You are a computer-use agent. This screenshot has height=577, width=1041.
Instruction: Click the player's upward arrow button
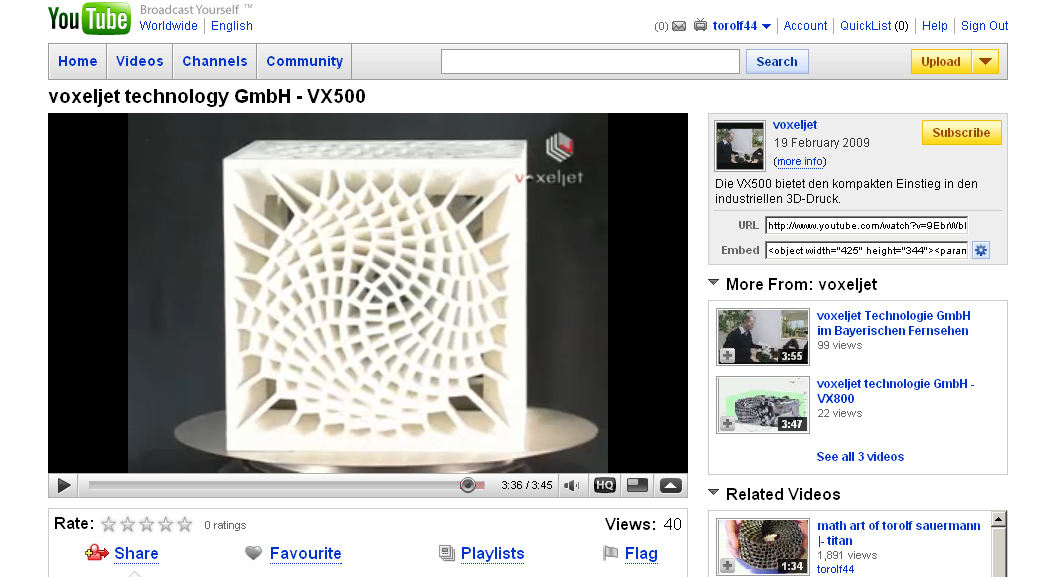(x=671, y=485)
